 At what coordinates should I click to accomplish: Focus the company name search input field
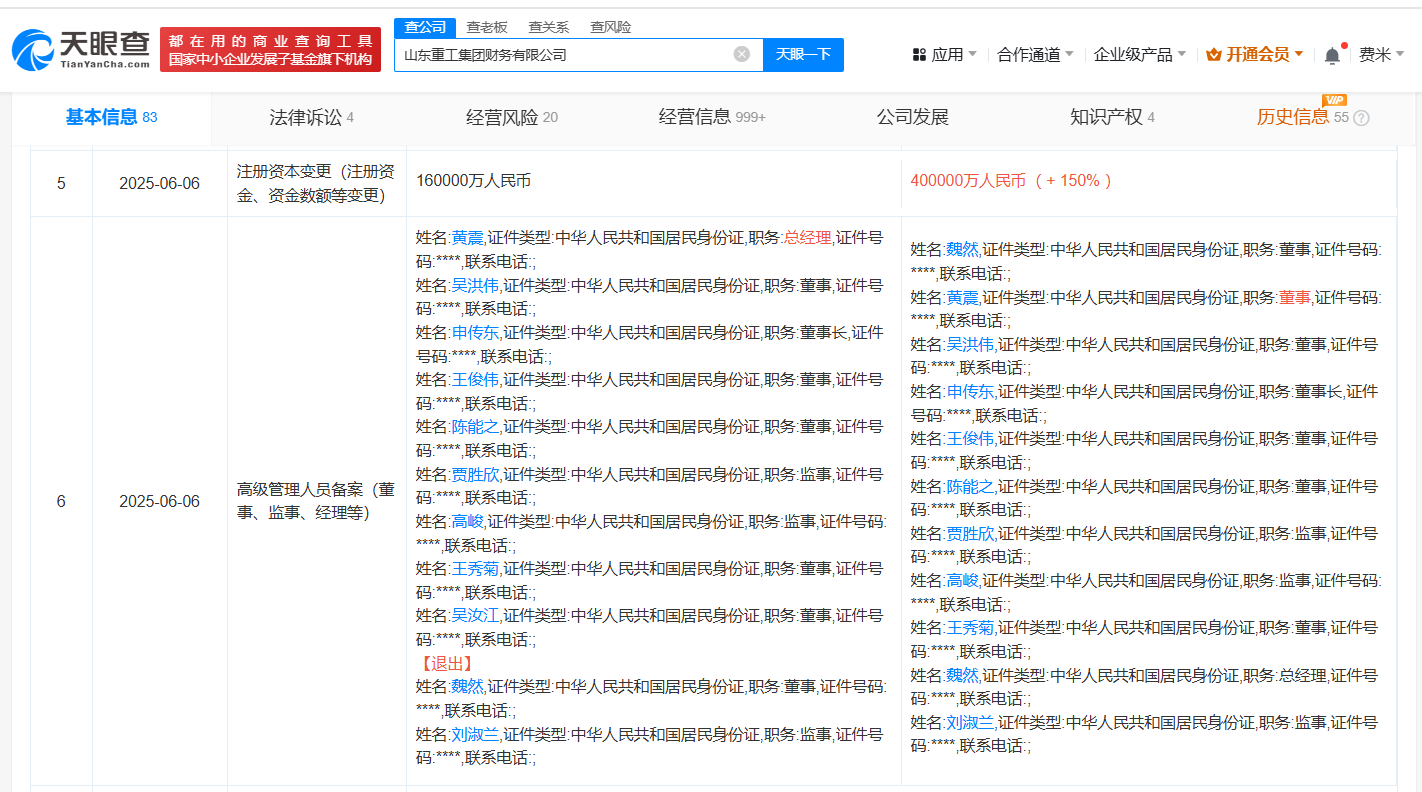click(560, 54)
